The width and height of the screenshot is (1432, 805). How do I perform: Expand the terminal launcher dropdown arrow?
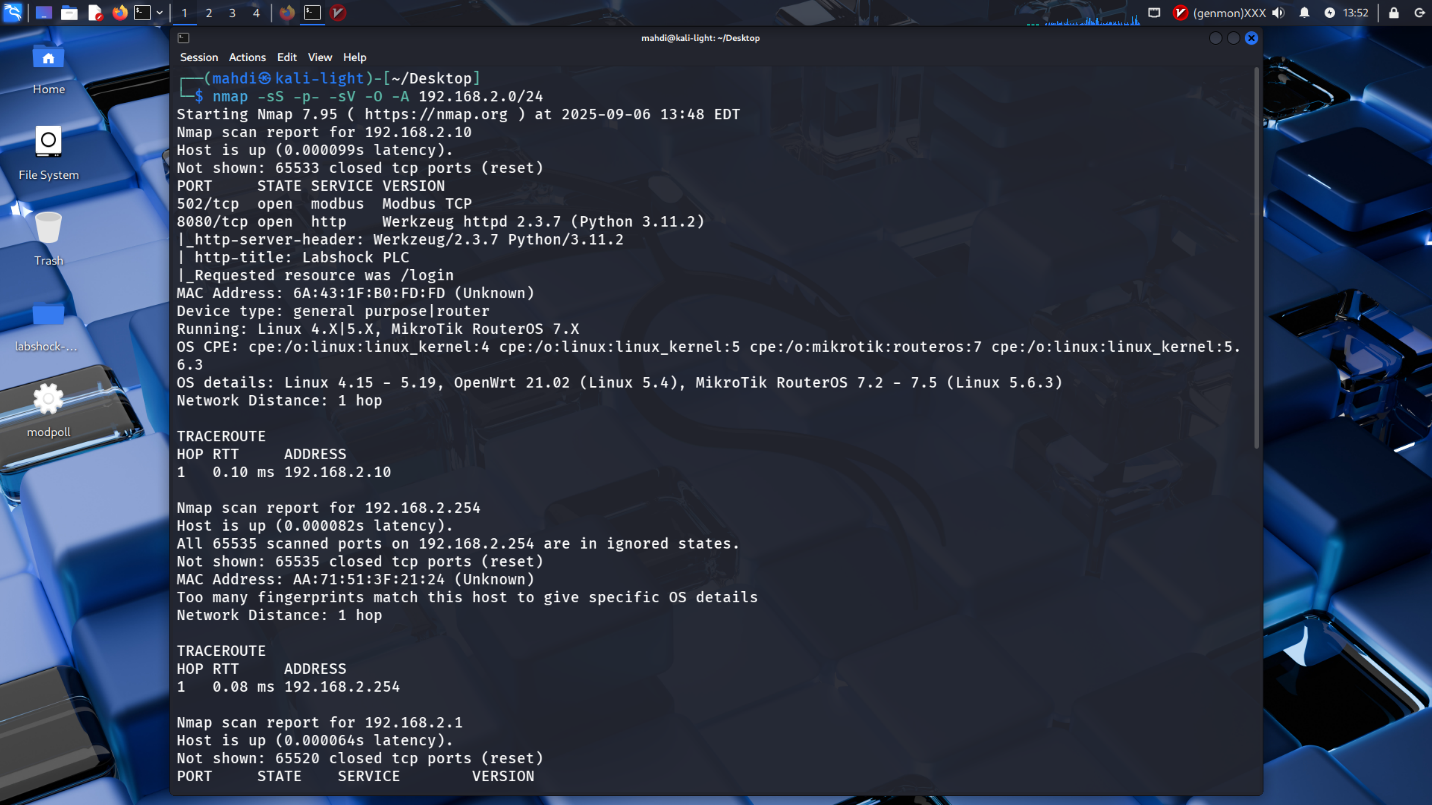(x=160, y=13)
